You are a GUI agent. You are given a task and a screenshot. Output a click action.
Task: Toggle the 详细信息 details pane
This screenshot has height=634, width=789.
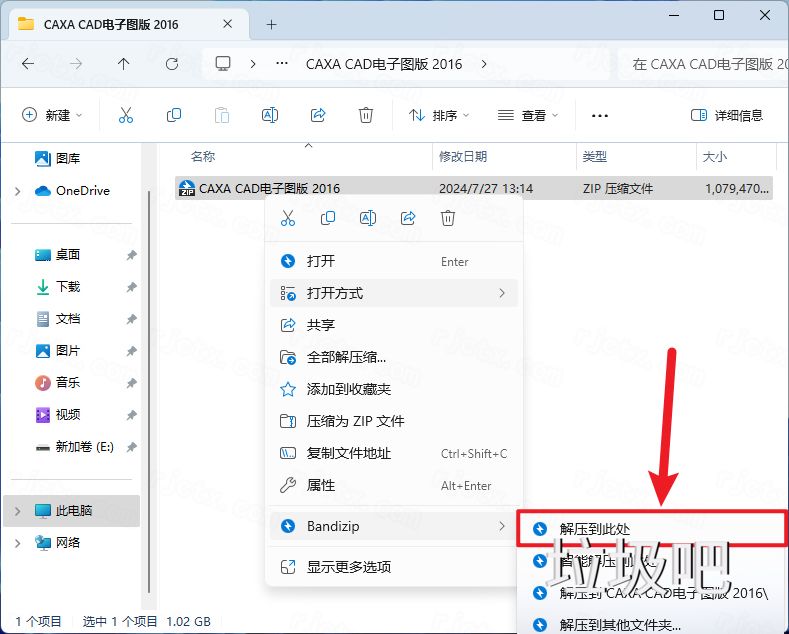[727, 115]
